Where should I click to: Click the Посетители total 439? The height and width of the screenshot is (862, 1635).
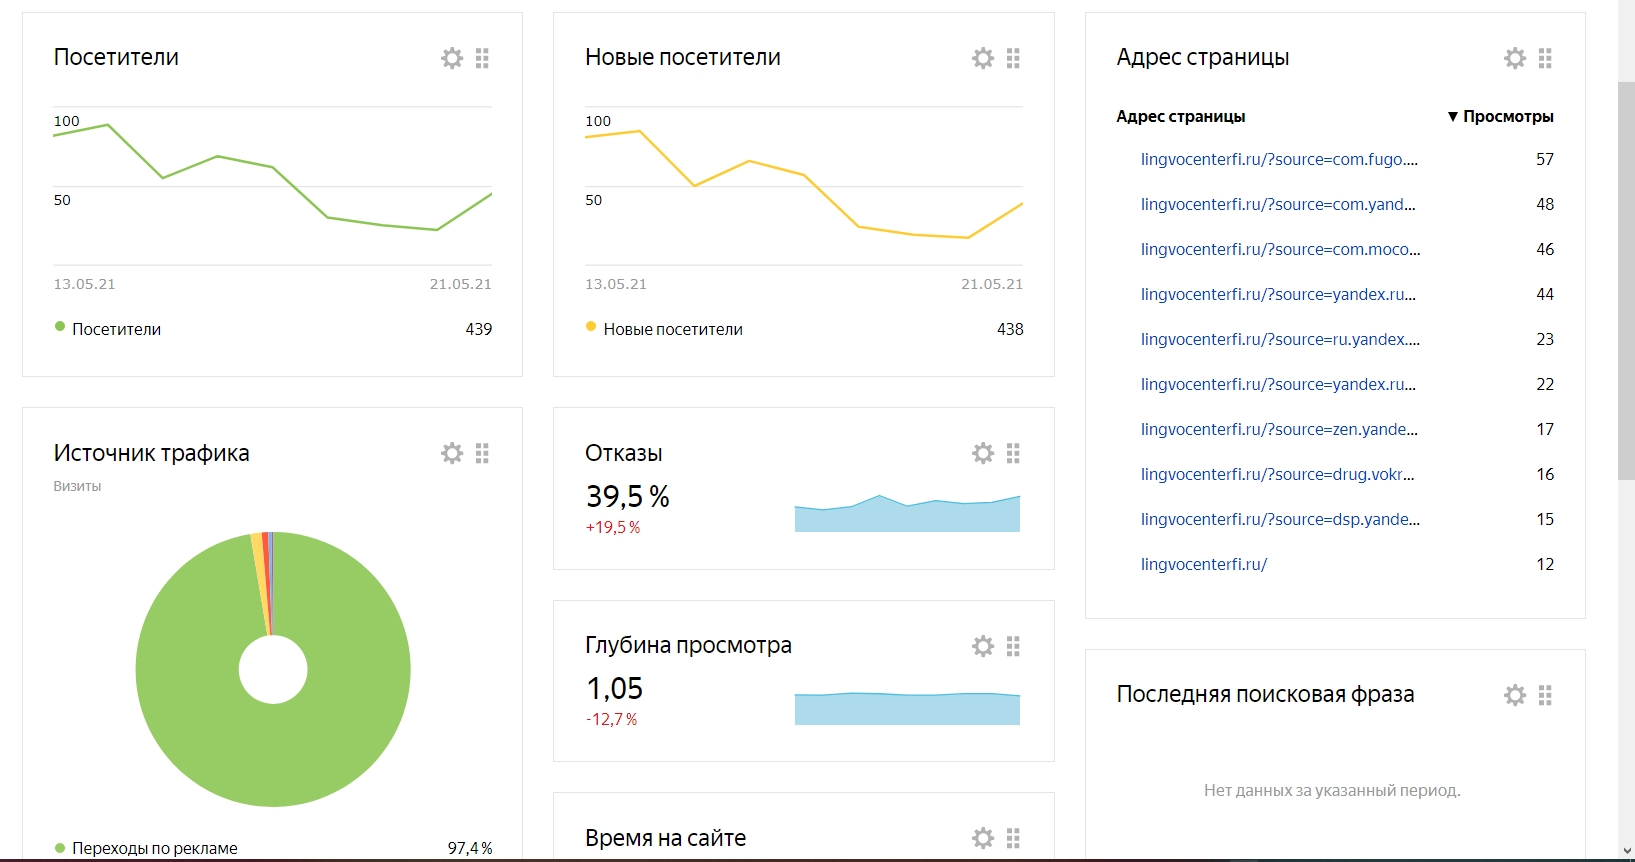coord(479,329)
